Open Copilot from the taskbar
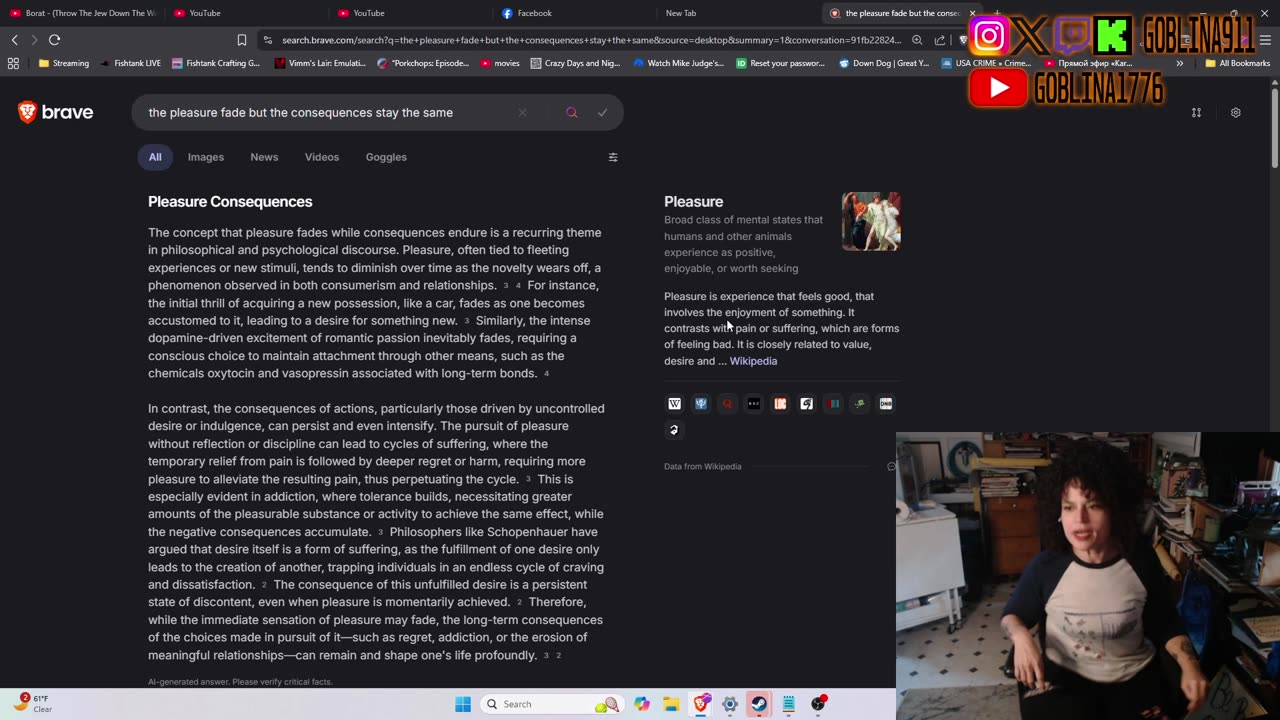 pos(642,704)
